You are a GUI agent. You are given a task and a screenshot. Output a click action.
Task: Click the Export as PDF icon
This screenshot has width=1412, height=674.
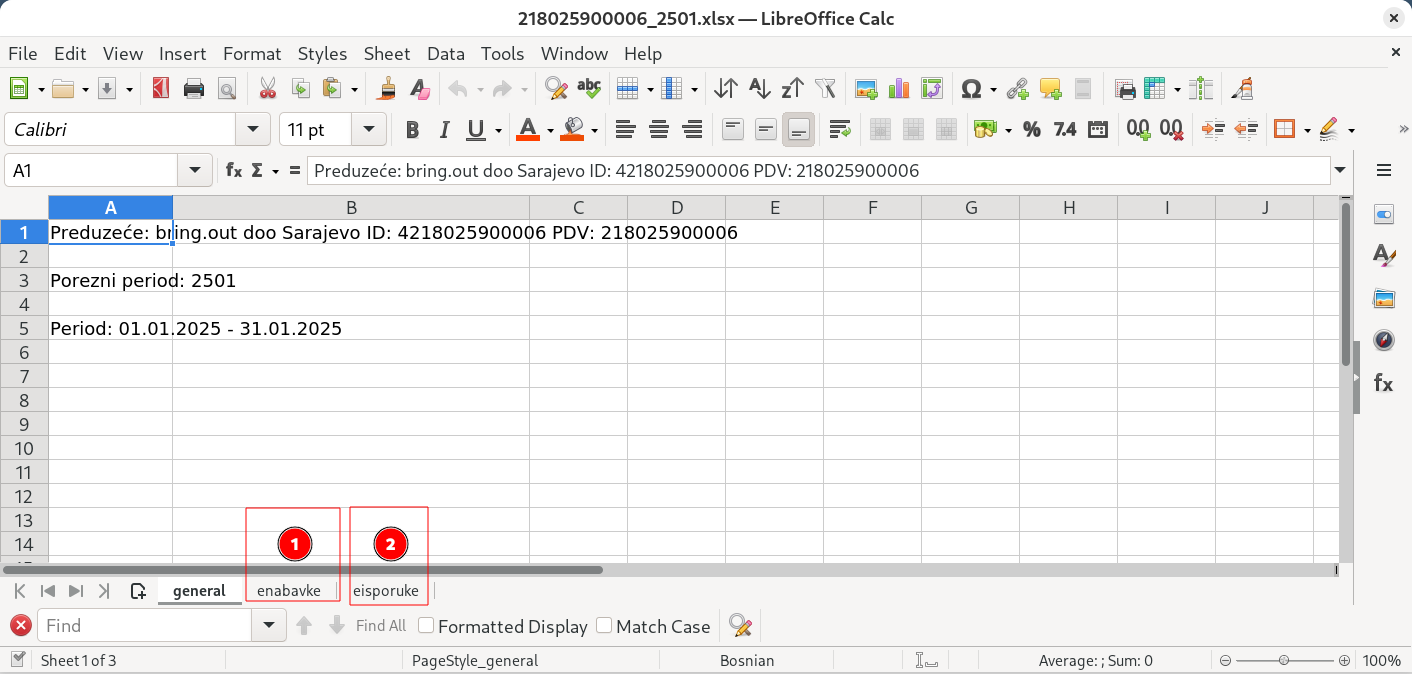click(160, 89)
